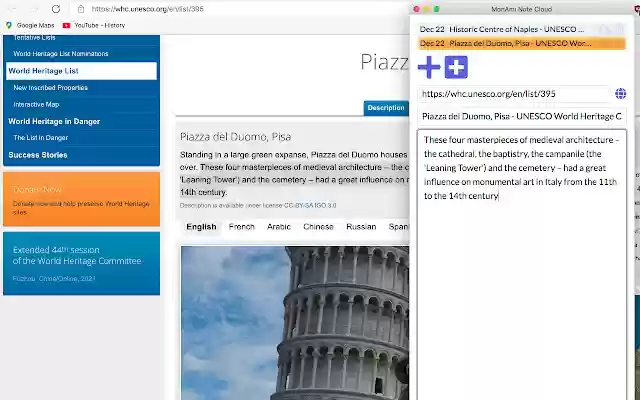Switch description language to Arabic
640x400 pixels.
[x=279, y=227]
